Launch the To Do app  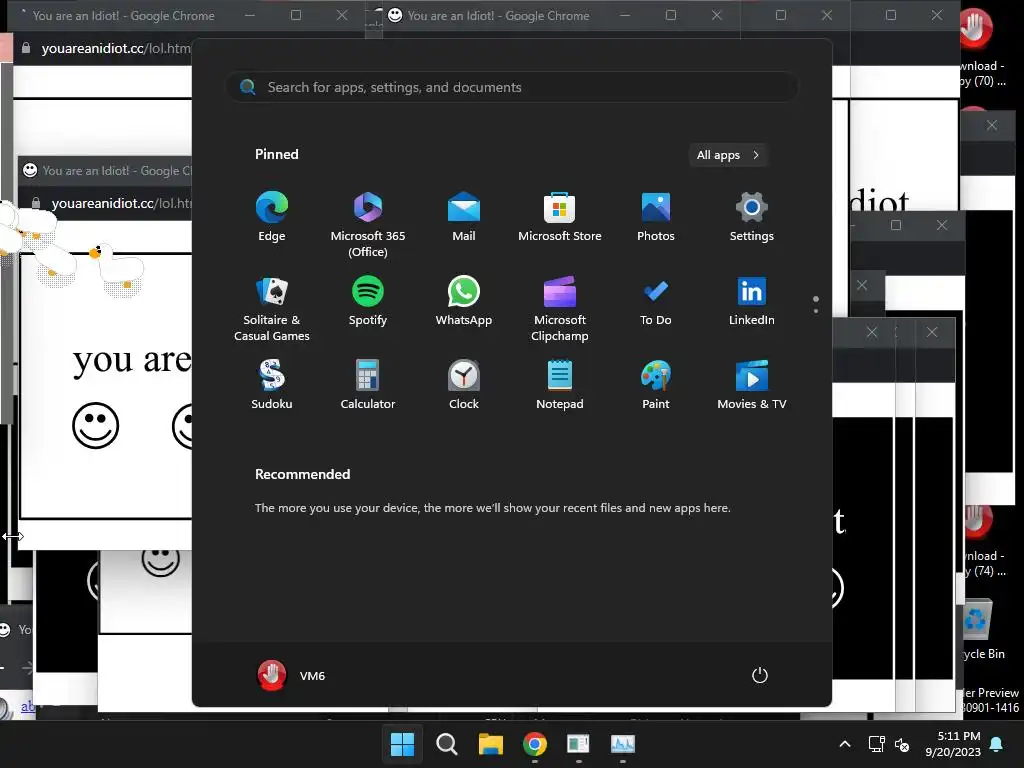656,301
